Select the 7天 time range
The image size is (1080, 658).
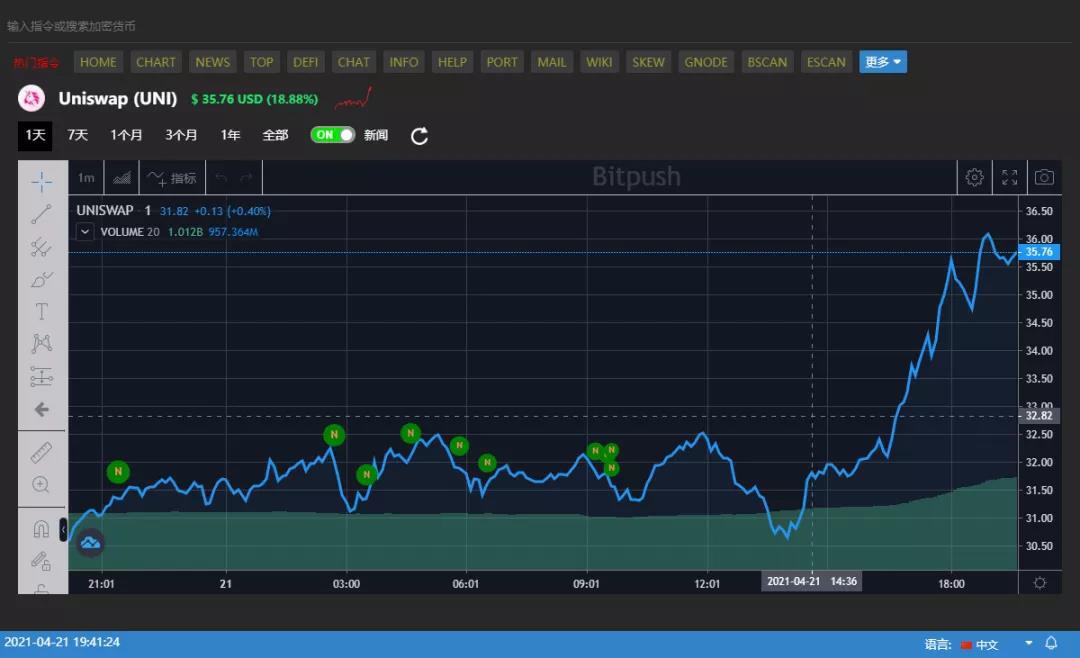[77, 136]
